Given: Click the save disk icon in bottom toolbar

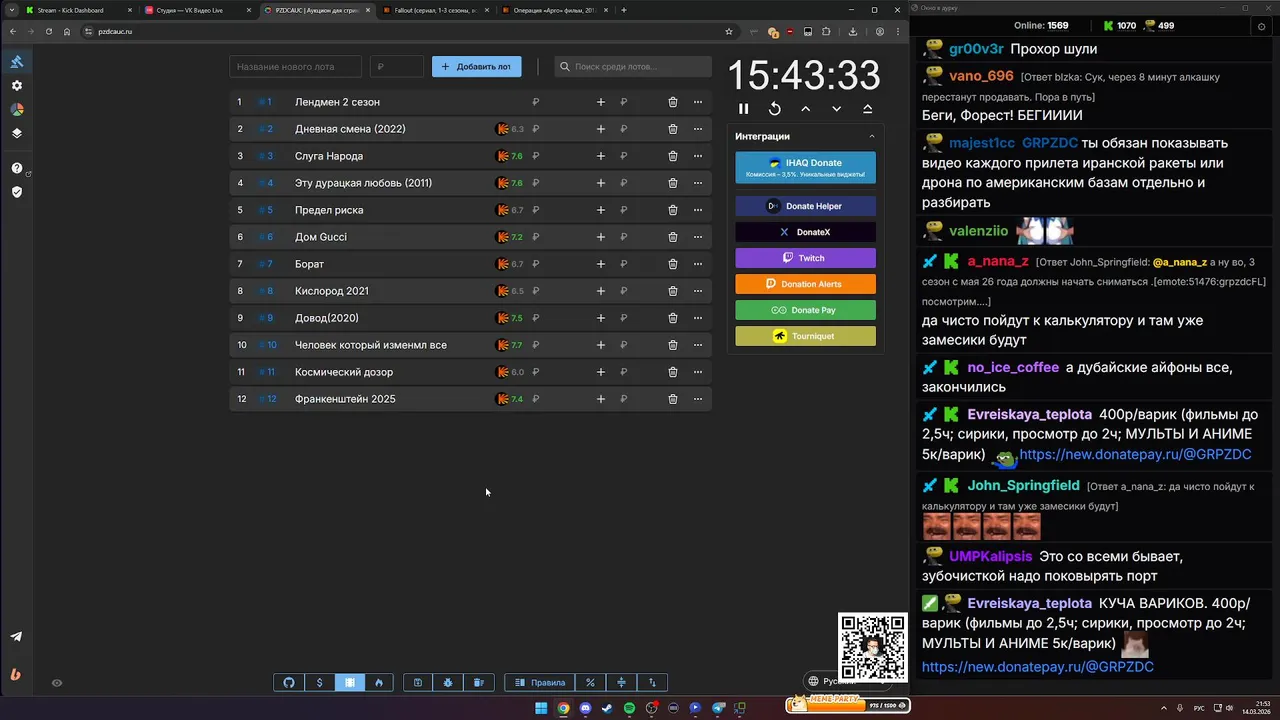Looking at the screenshot, I should tap(418, 683).
